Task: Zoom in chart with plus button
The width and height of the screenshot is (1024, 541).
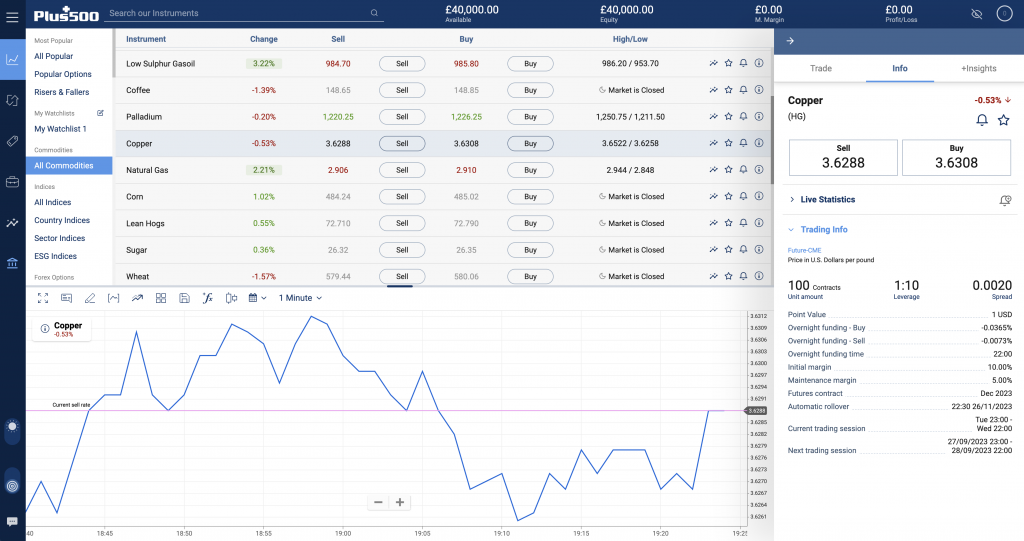Action: [400, 502]
